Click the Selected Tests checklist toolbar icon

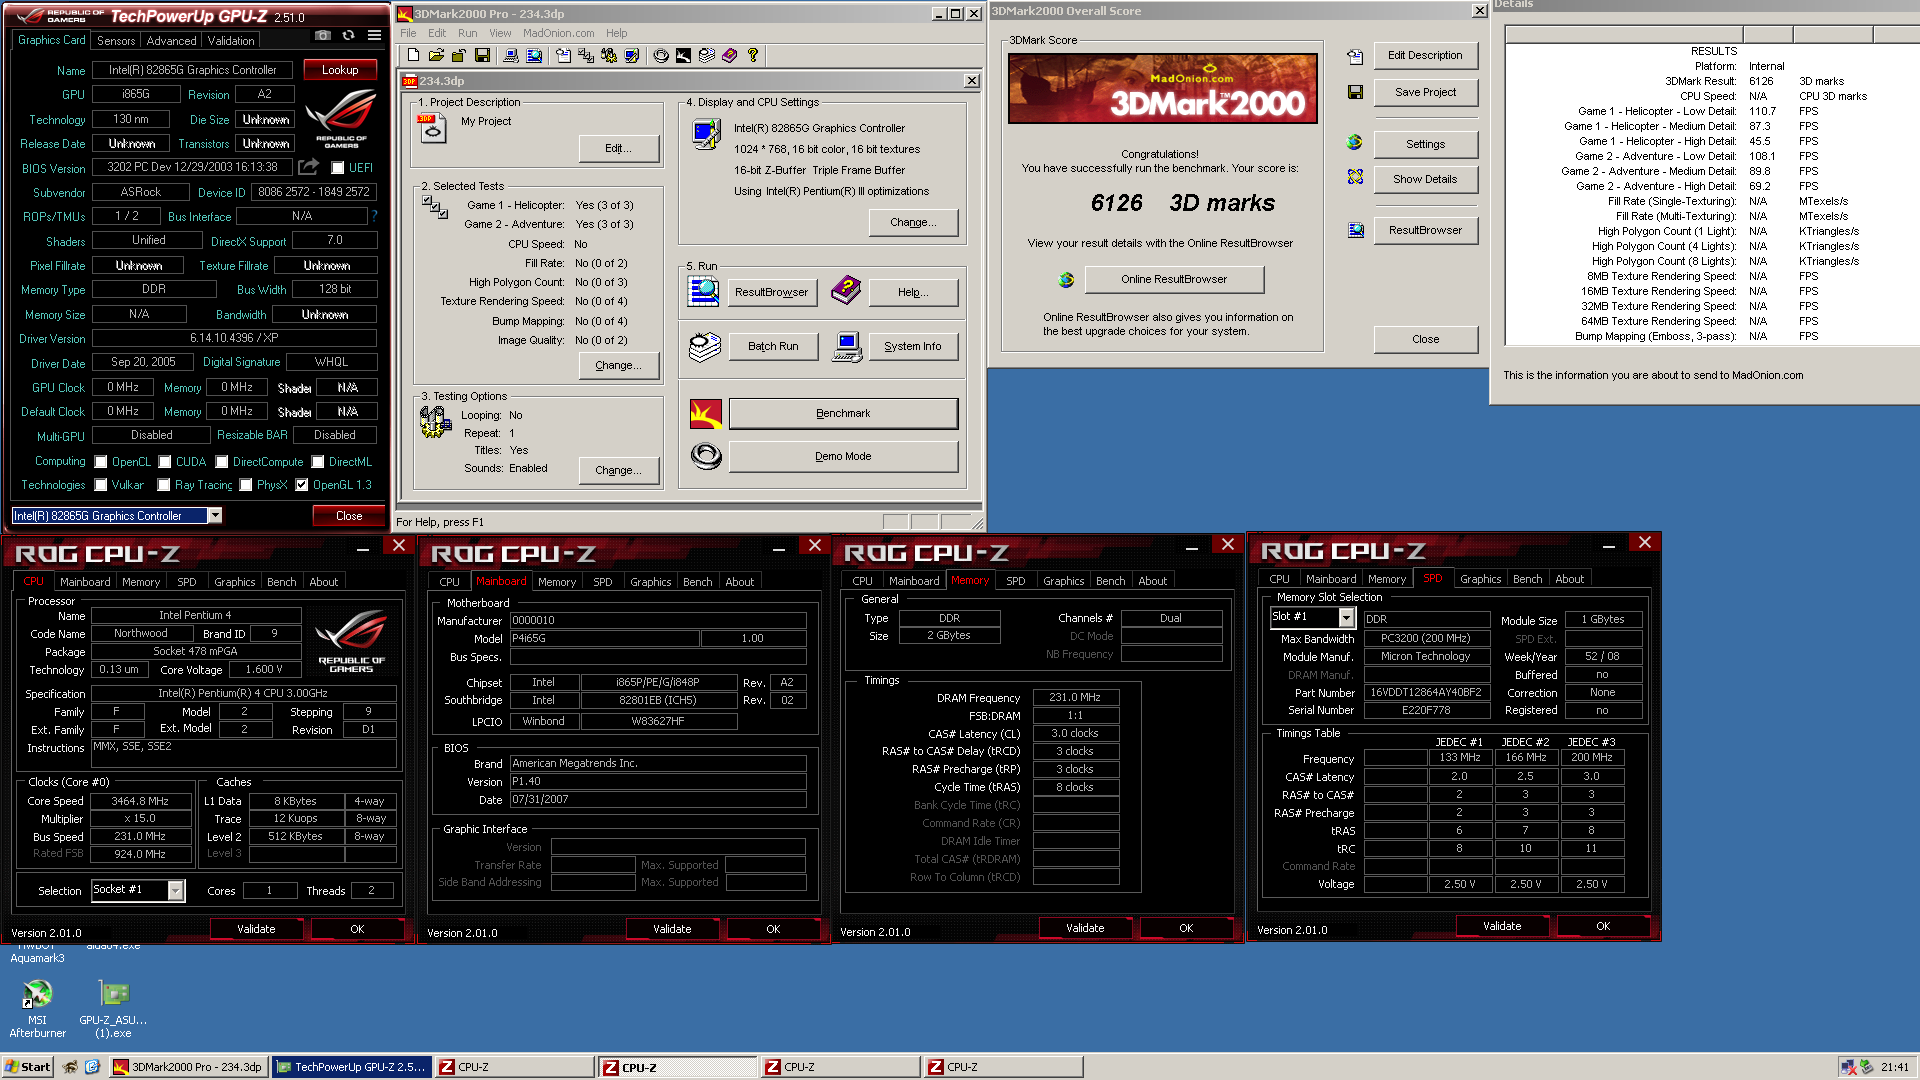(586, 55)
